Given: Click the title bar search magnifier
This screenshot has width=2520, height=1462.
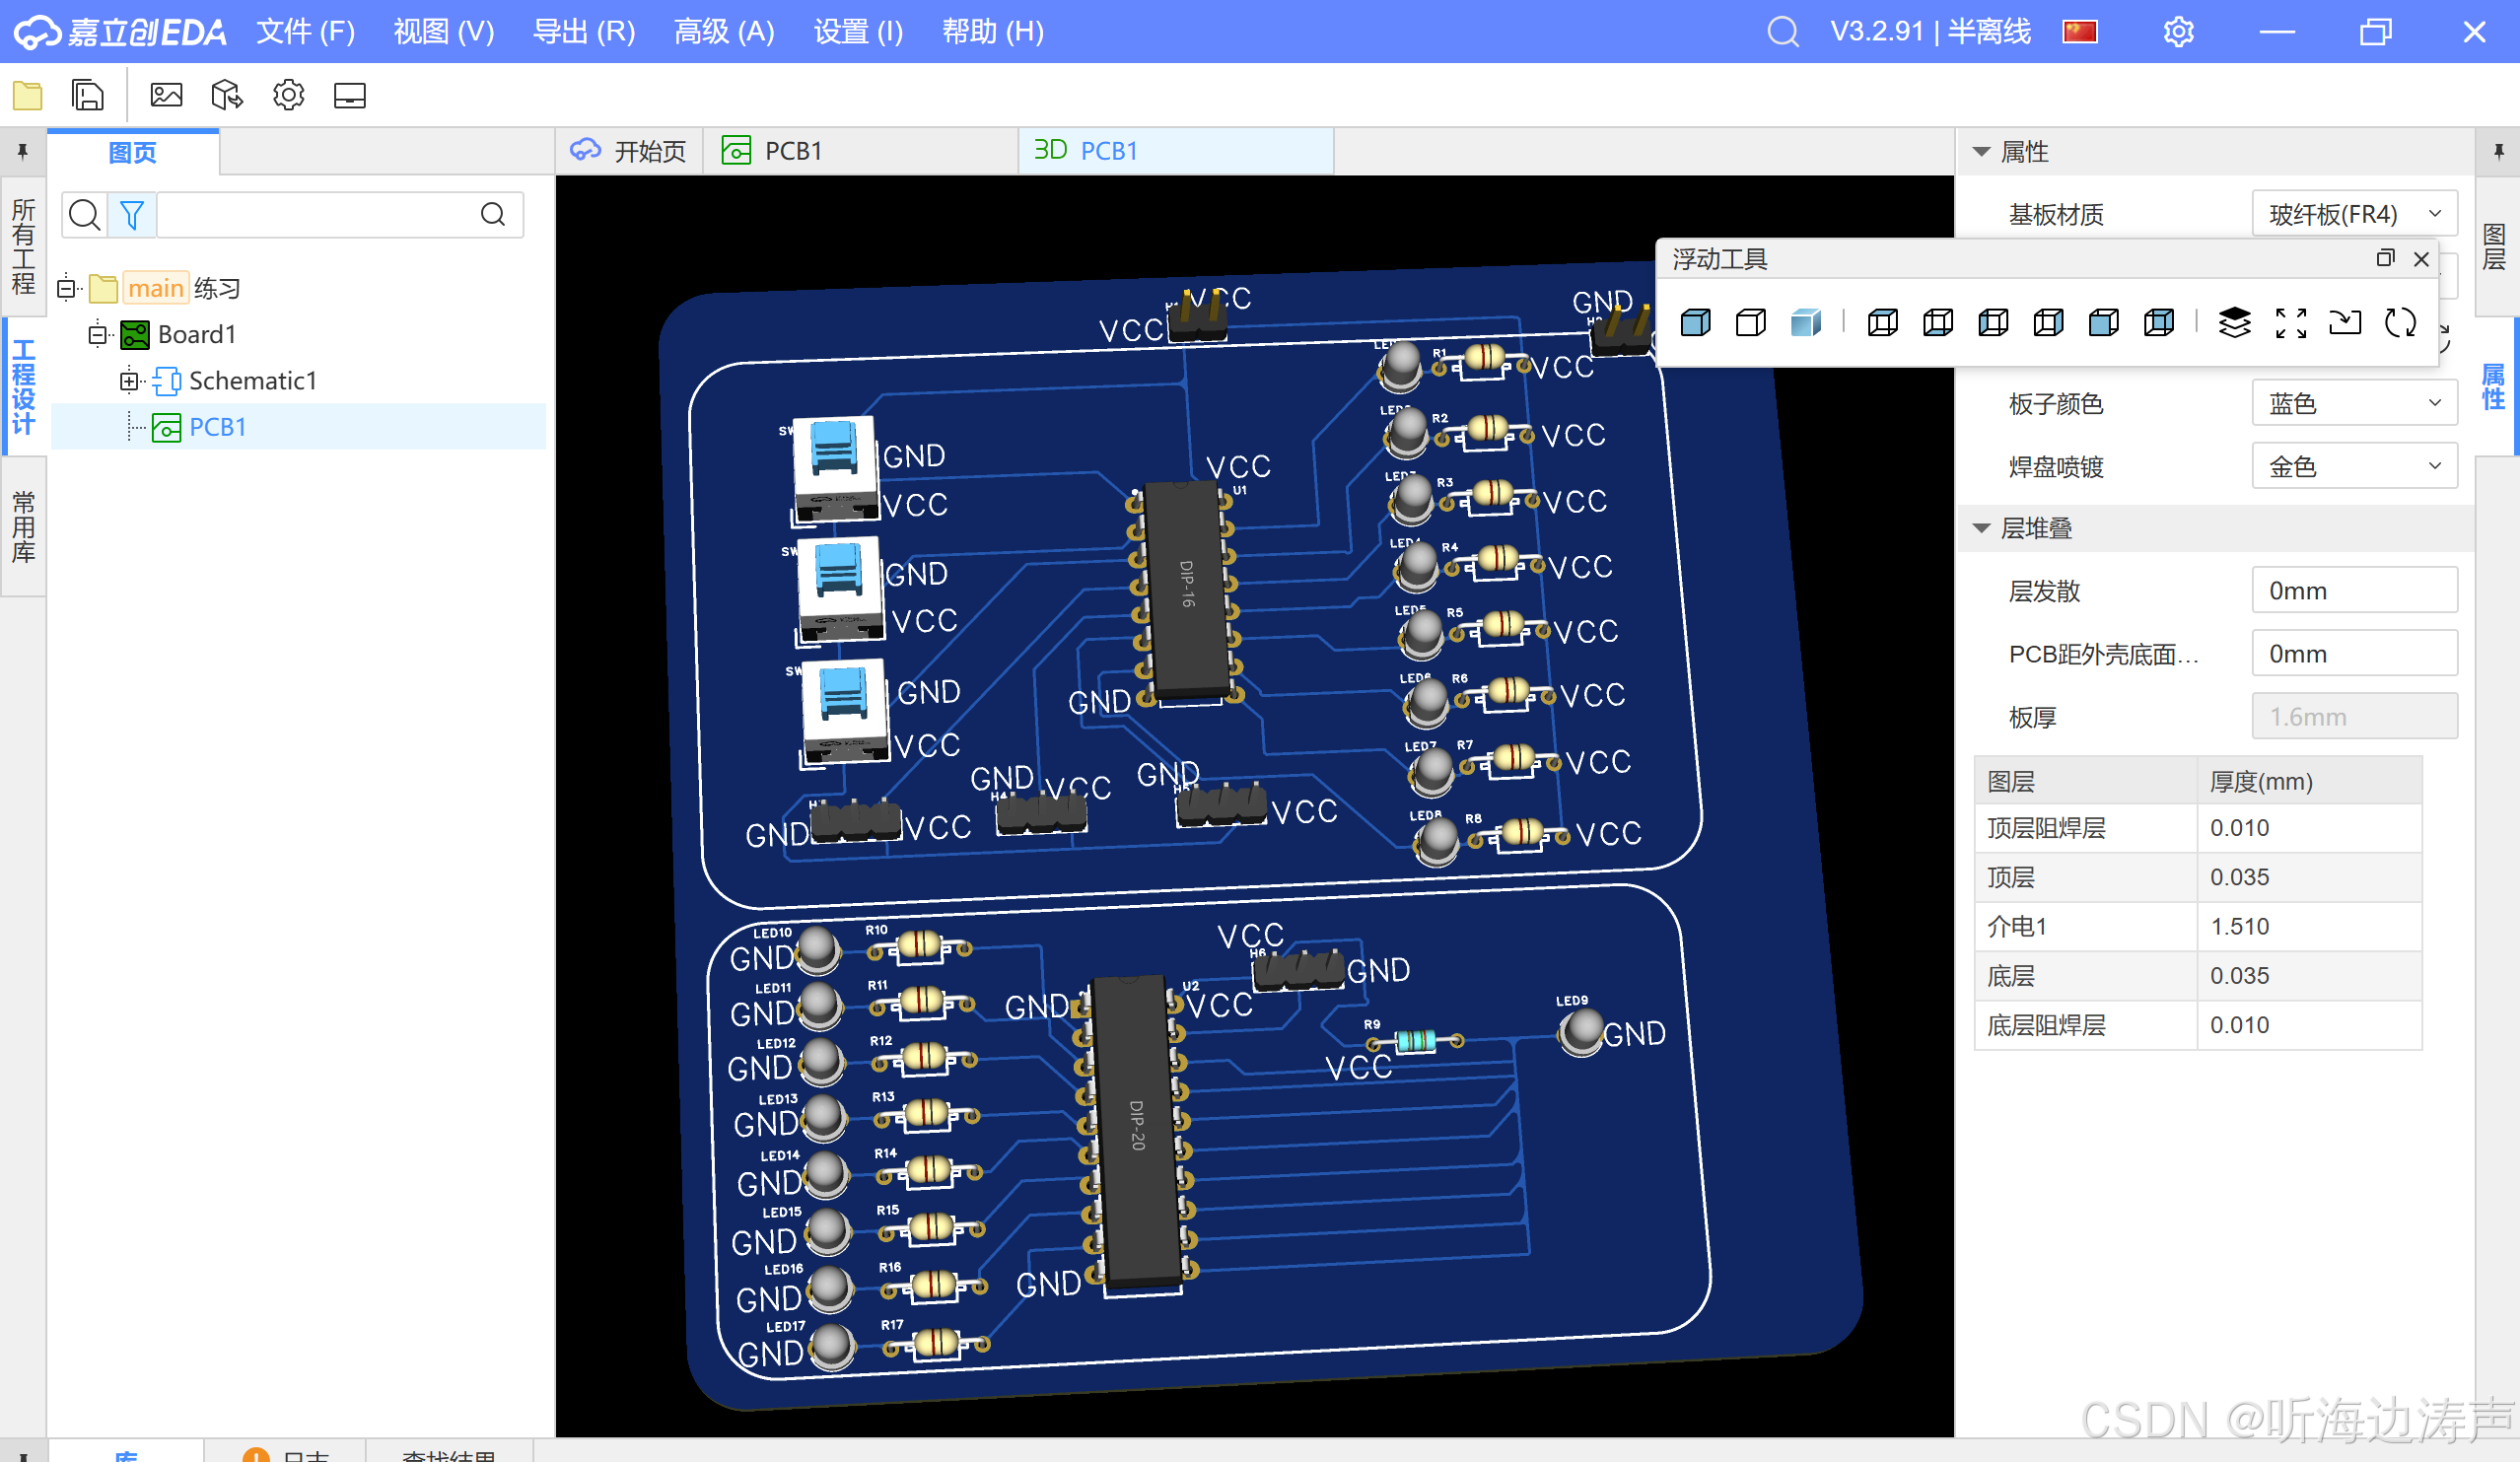Looking at the screenshot, I should 1783,32.
